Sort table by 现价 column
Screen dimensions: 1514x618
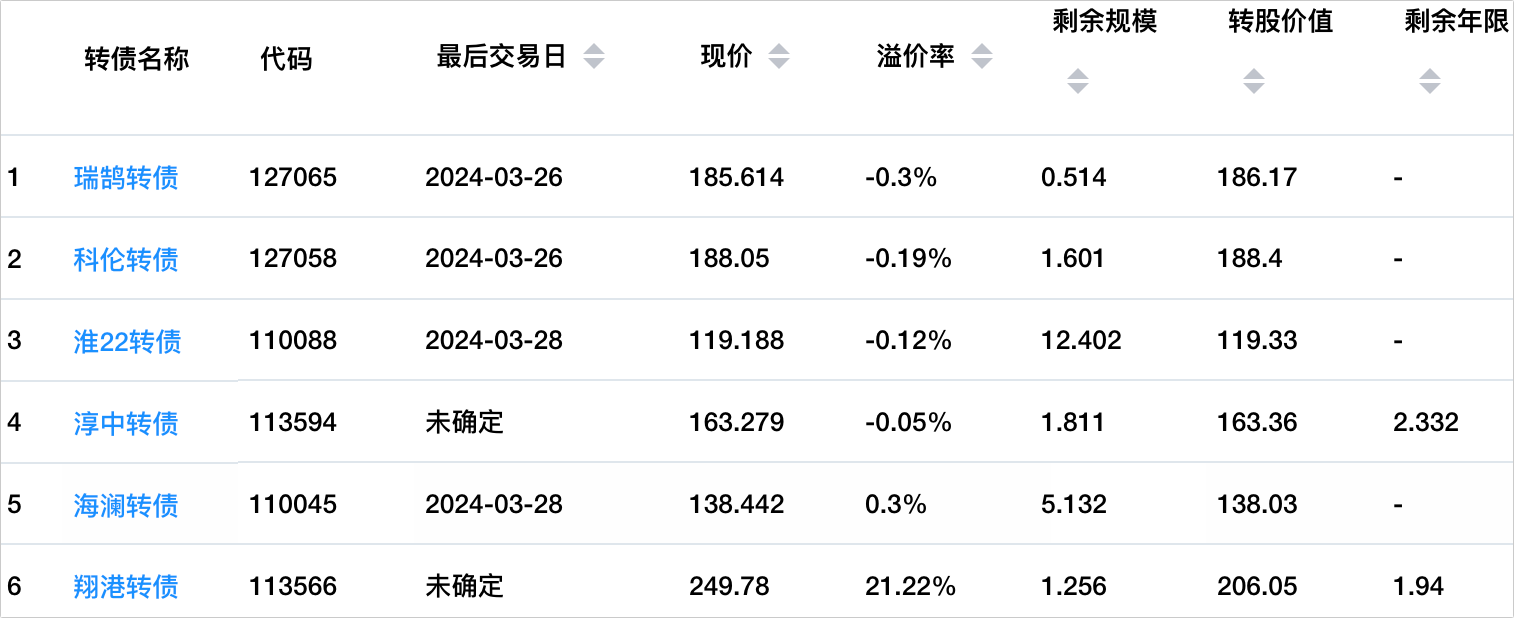pyautogui.click(x=778, y=57)
